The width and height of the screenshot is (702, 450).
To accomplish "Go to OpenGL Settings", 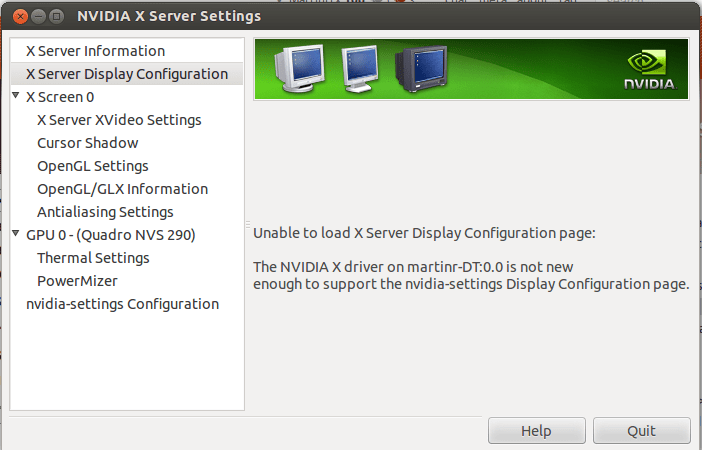I will click(92, 166).
